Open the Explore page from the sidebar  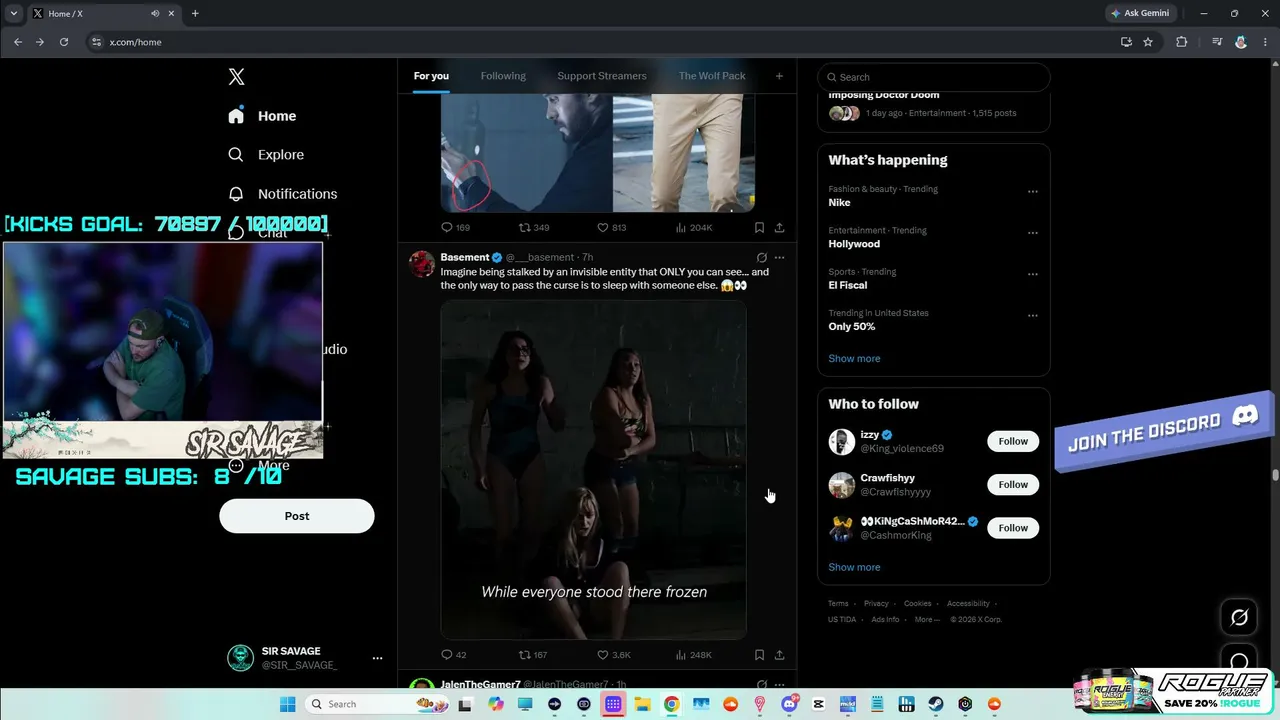point(266,155)
